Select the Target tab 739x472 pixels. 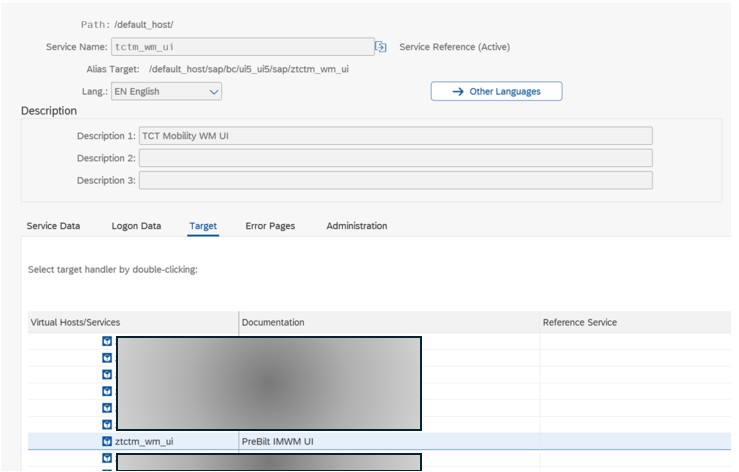203,226
